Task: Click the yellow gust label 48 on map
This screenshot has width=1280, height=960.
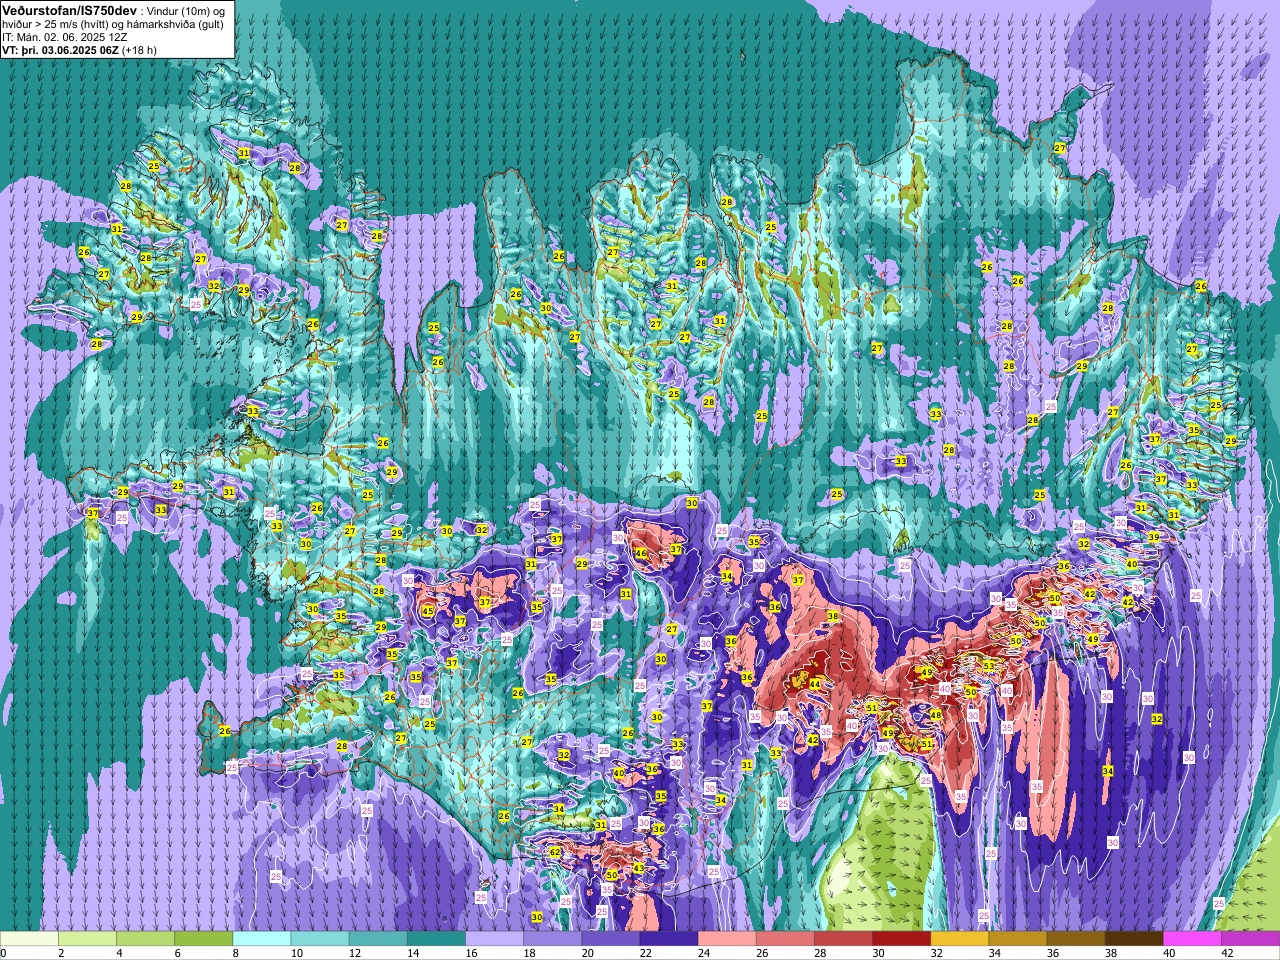Action: tap(936, 715)
